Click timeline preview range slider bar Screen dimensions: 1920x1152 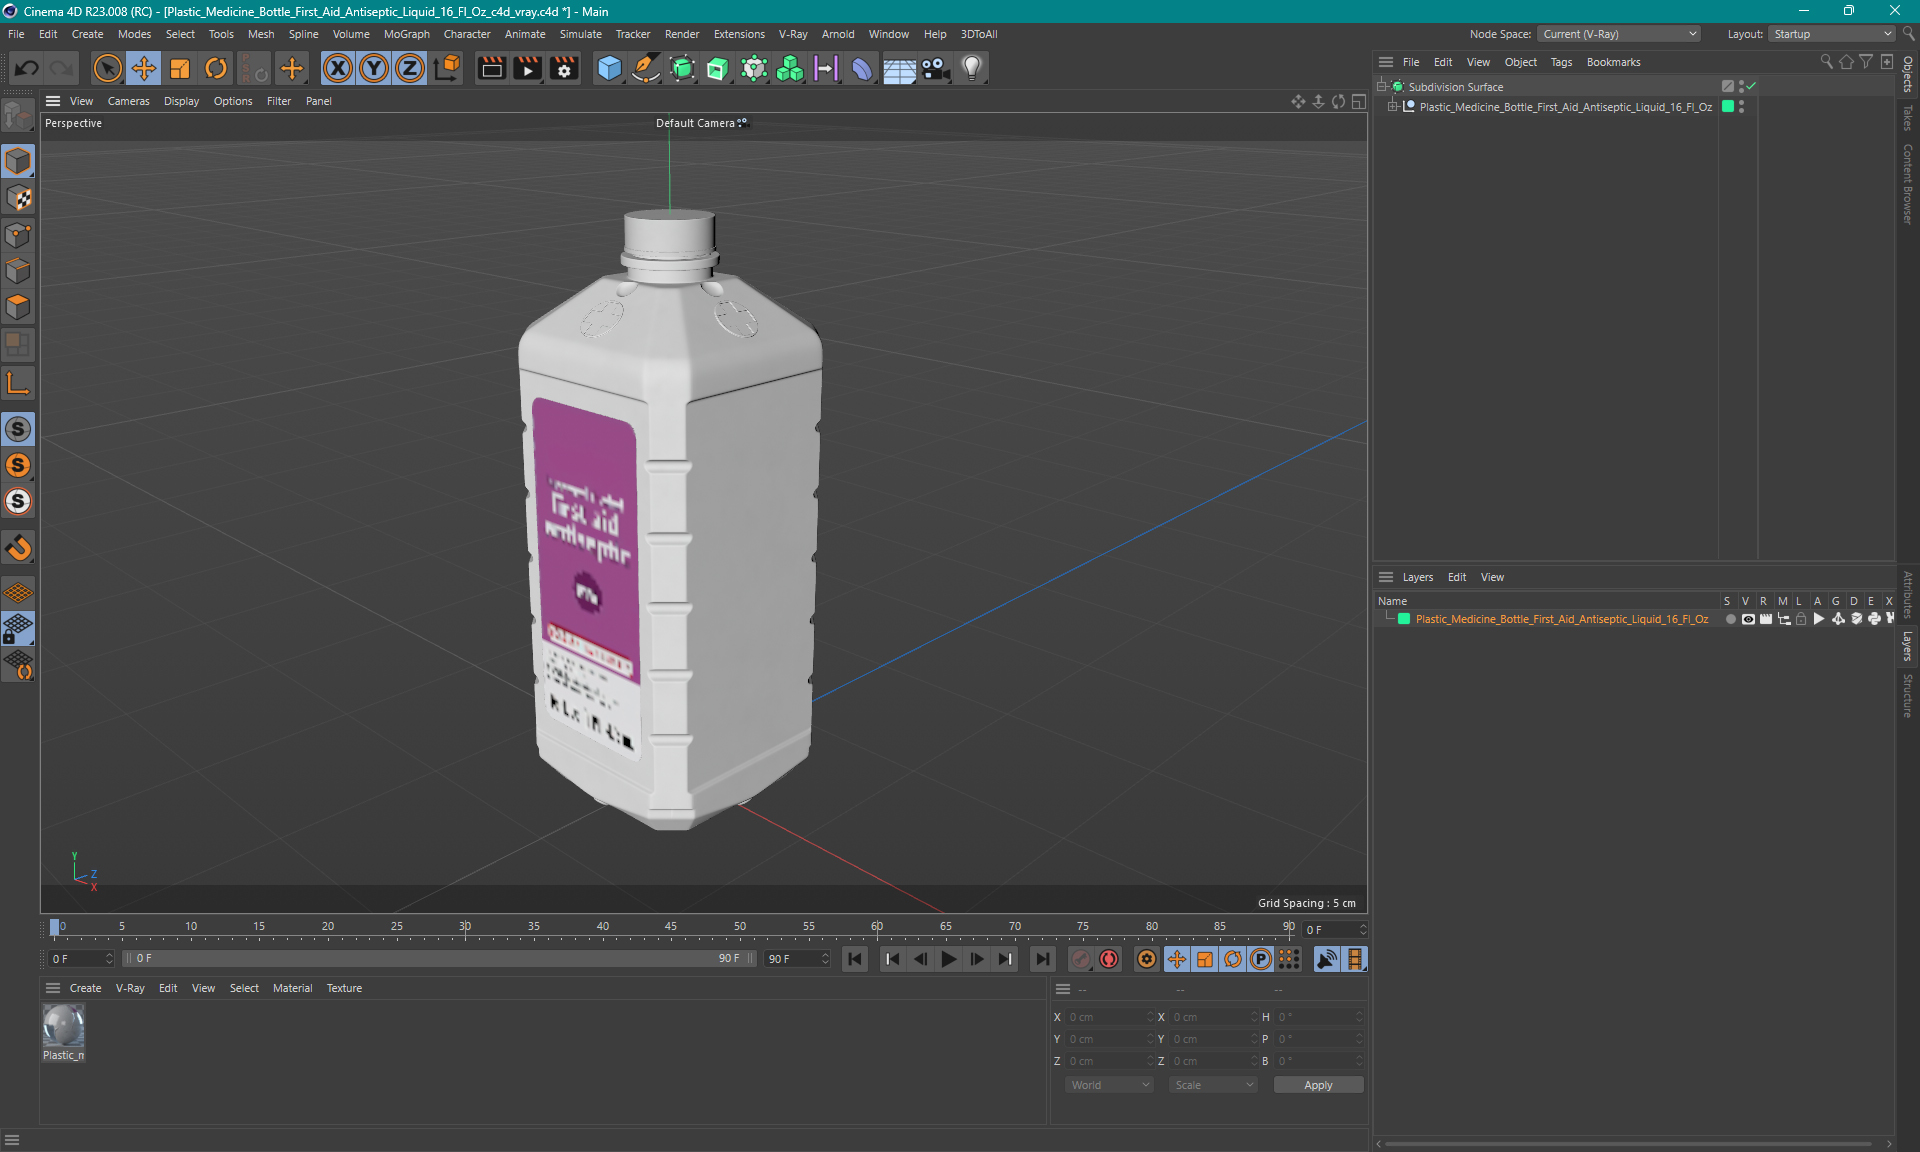[x=440, y=958]
